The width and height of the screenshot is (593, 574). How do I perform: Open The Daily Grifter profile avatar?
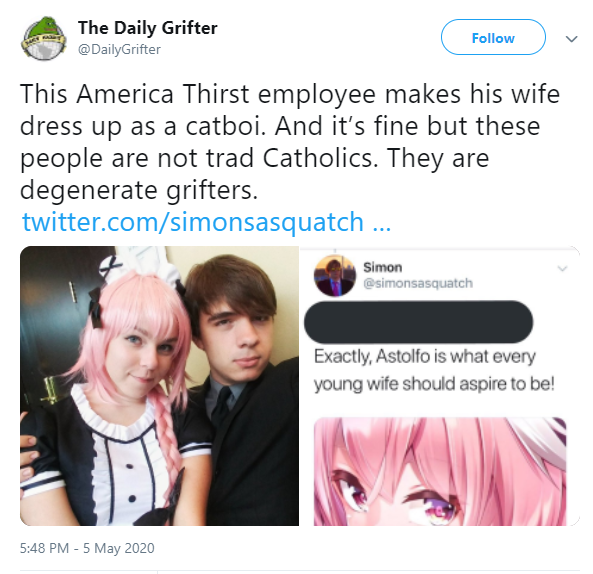coord(43,38)
